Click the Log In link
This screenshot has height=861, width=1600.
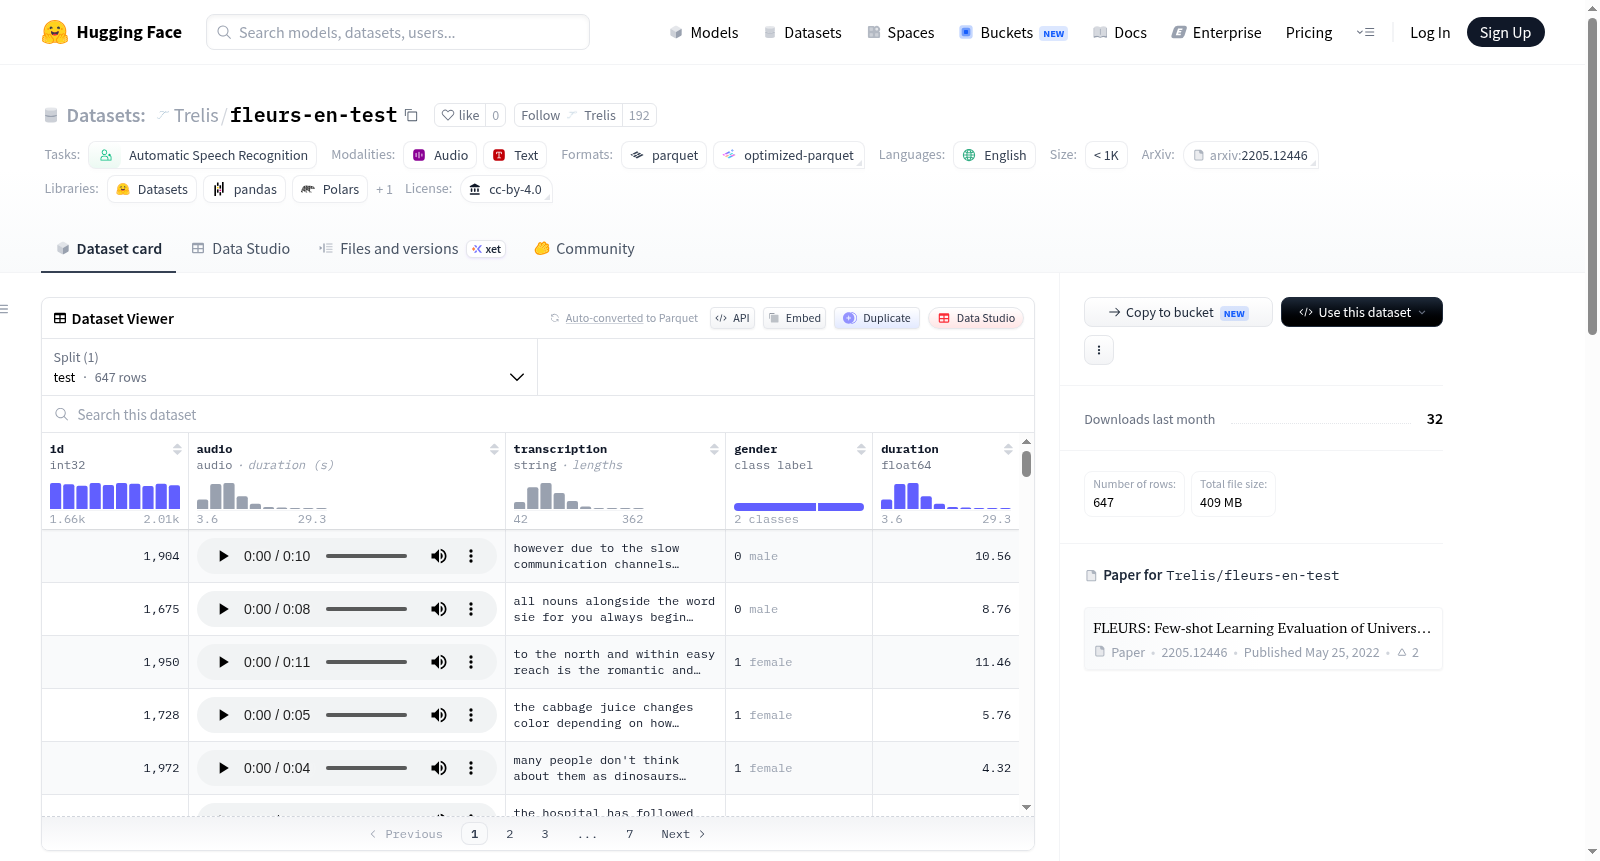1430,32
